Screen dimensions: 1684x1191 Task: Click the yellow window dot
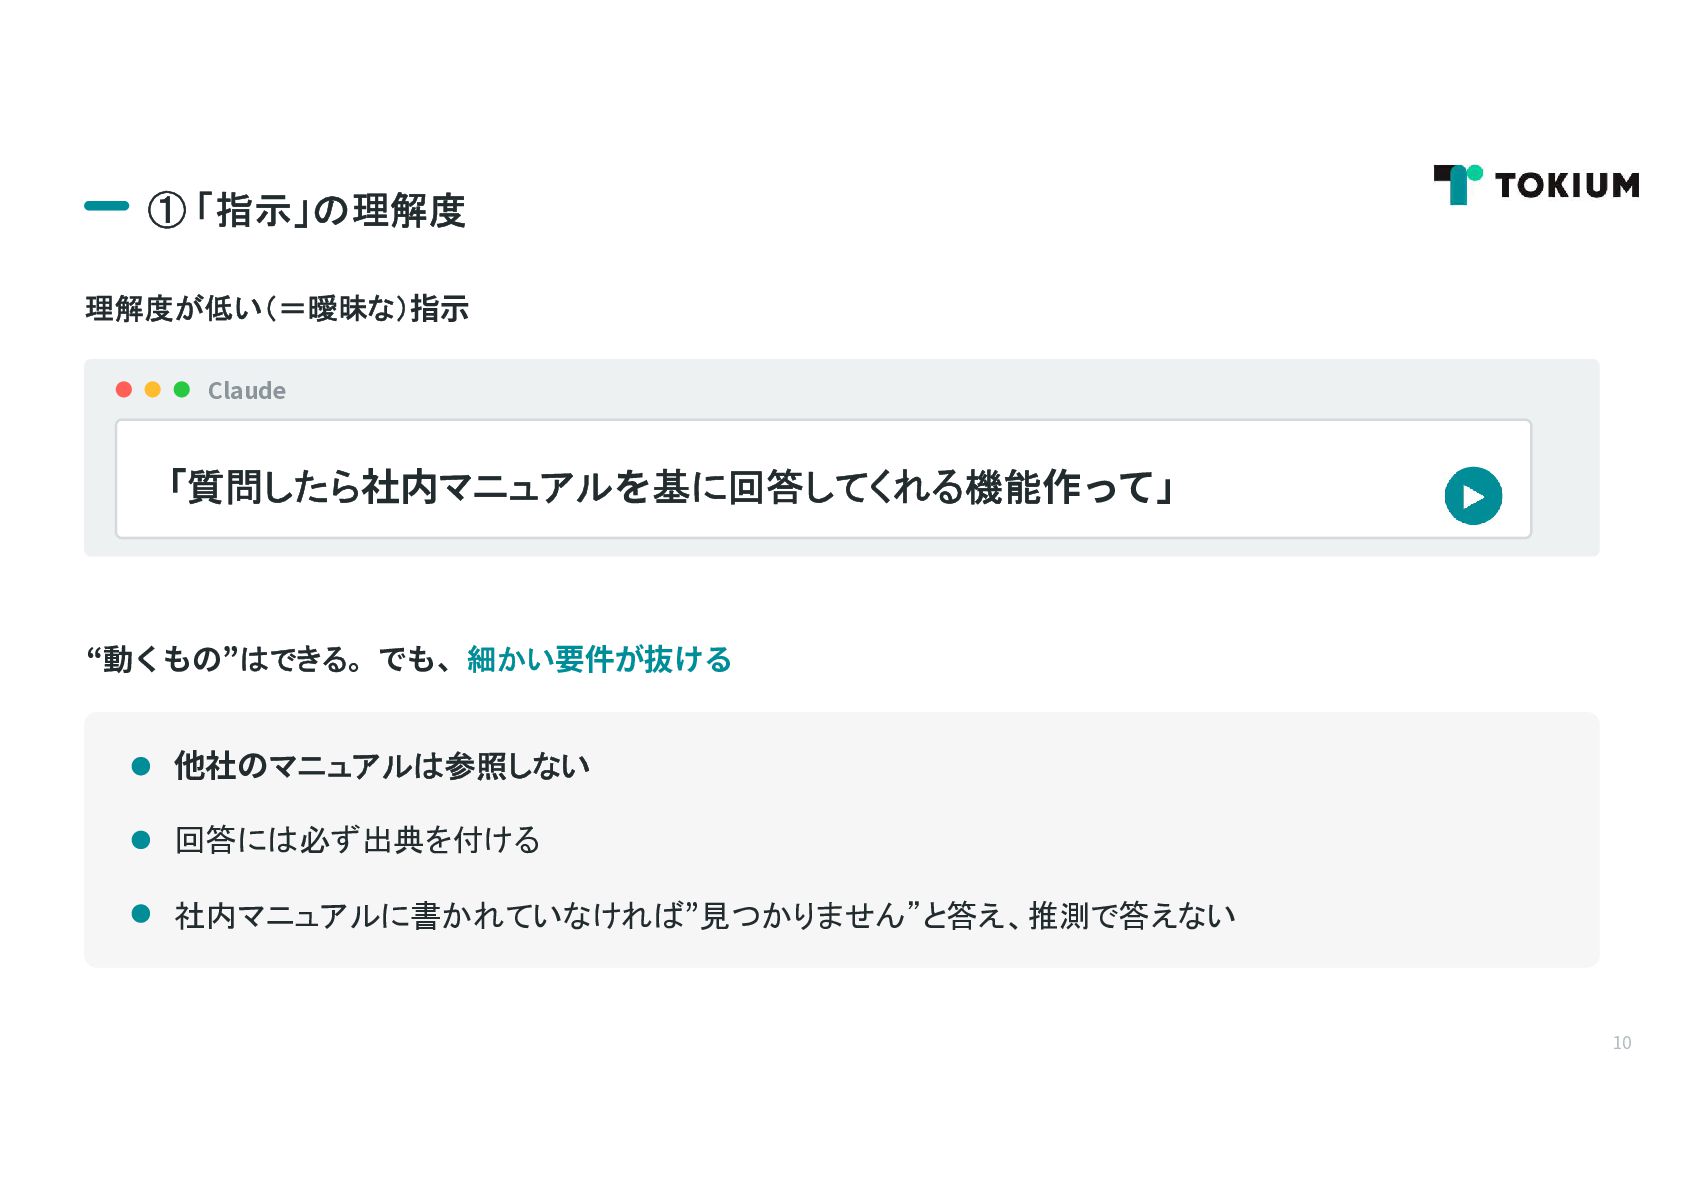pyautogui.click(x=153, y=389)
